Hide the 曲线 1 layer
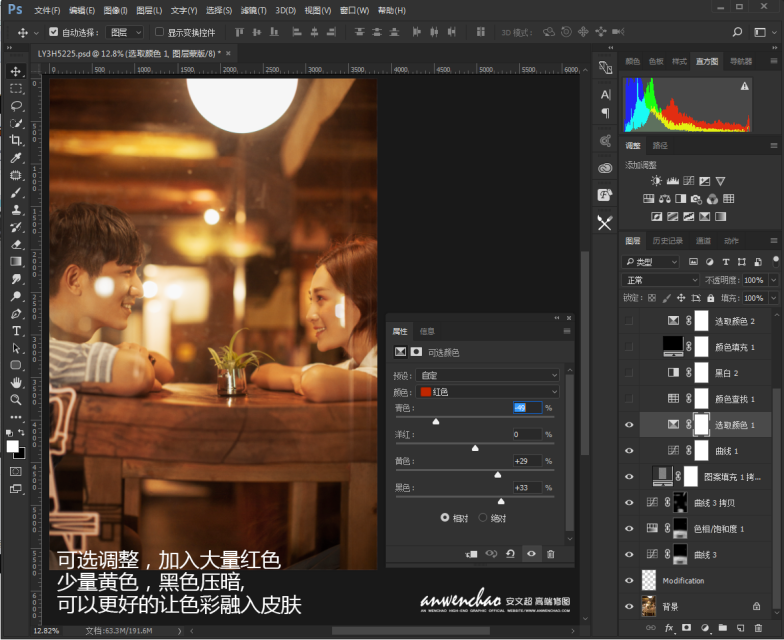Screen dimensions: 784x640 pyautogui.click(x=629, y=450)
